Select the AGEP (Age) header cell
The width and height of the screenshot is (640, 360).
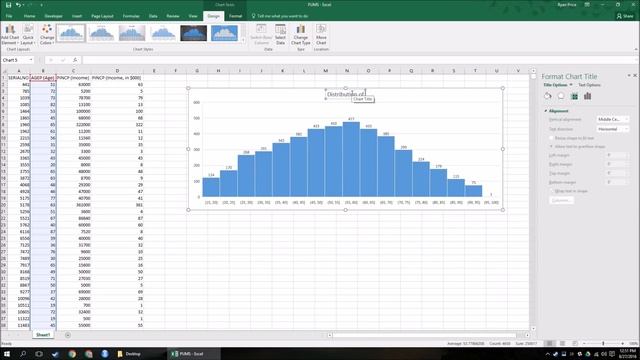43,78
